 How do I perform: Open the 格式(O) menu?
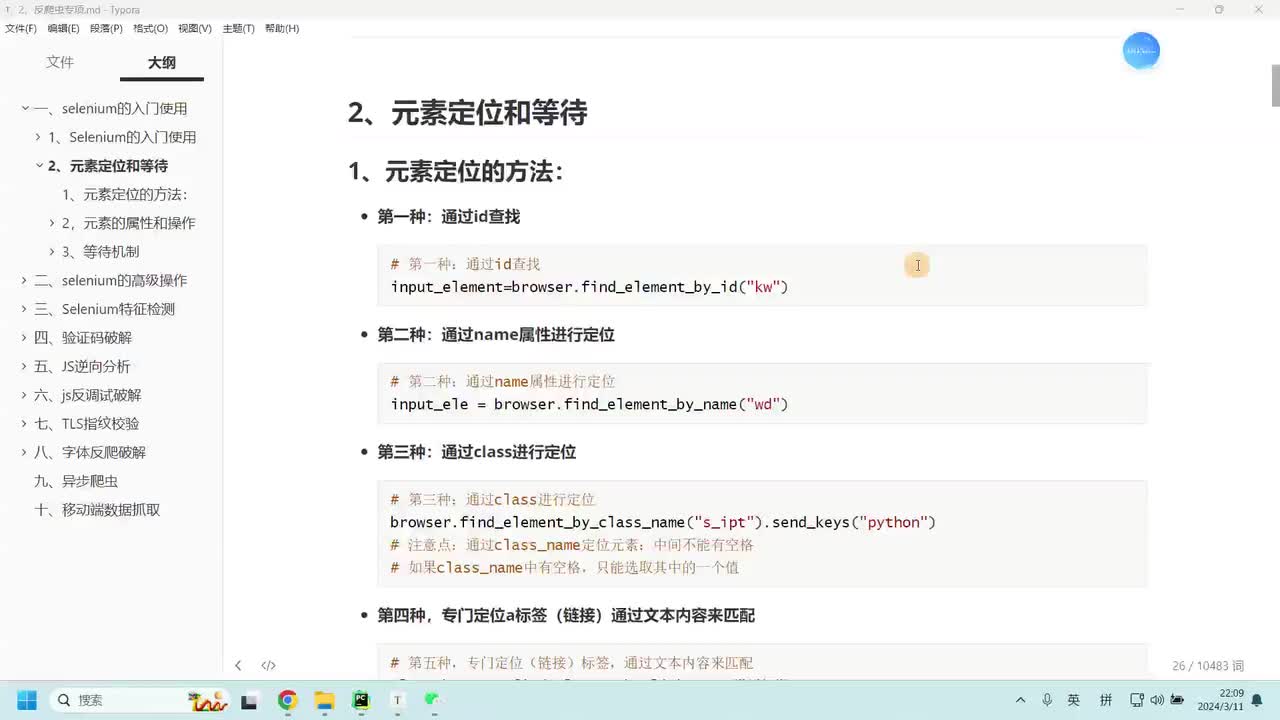150,28
